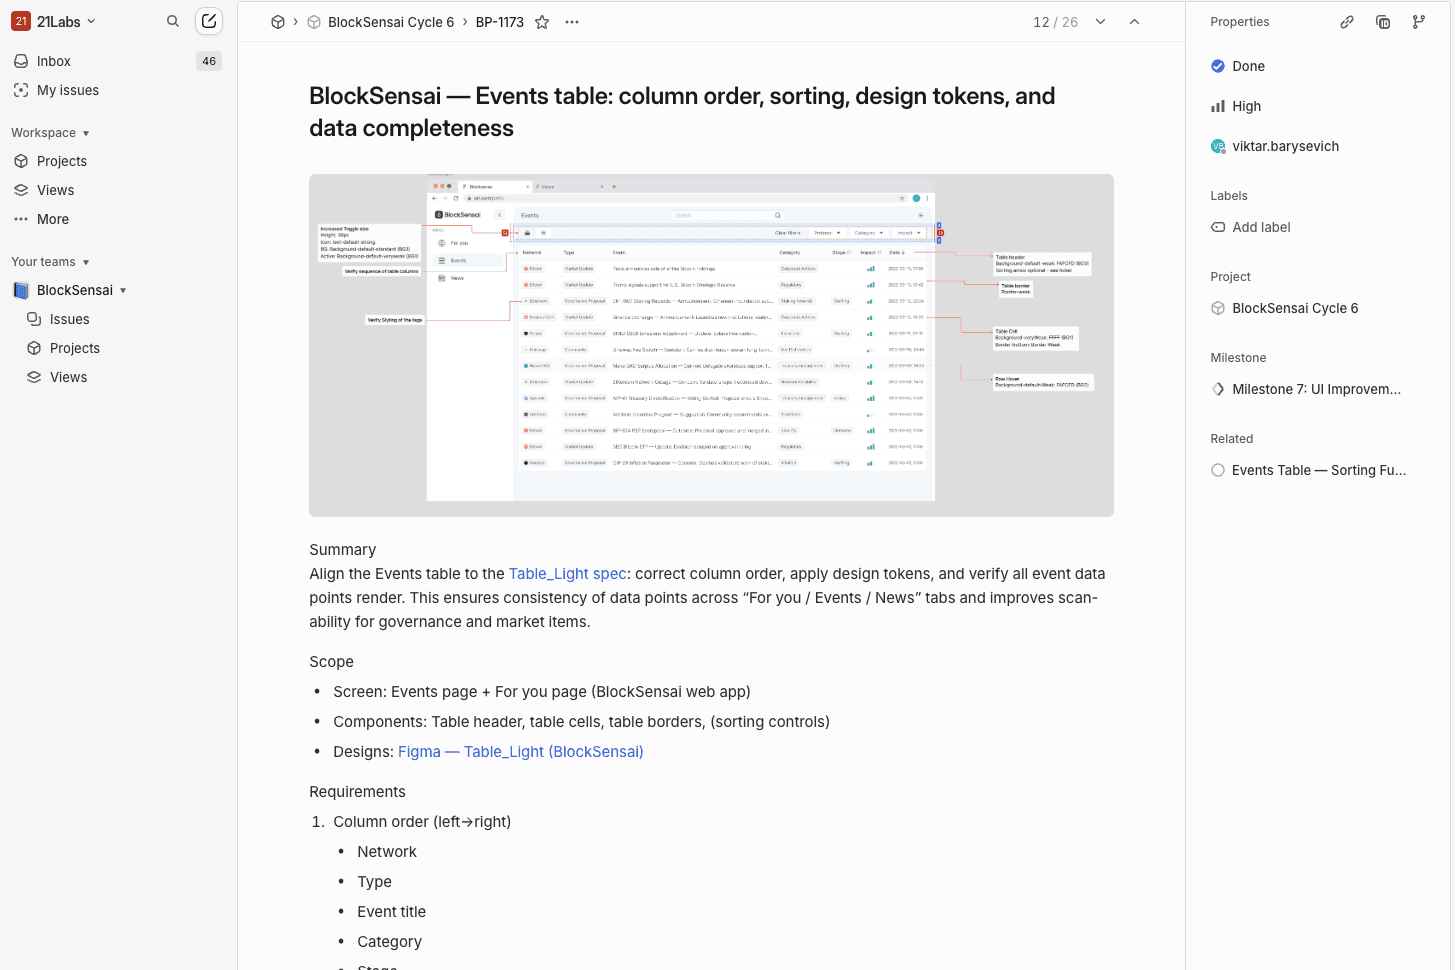Image resolution: width=1455 pixels, height=970 pixels.
Task: Click the assignee avatar icon
Action: point(1218,146)
